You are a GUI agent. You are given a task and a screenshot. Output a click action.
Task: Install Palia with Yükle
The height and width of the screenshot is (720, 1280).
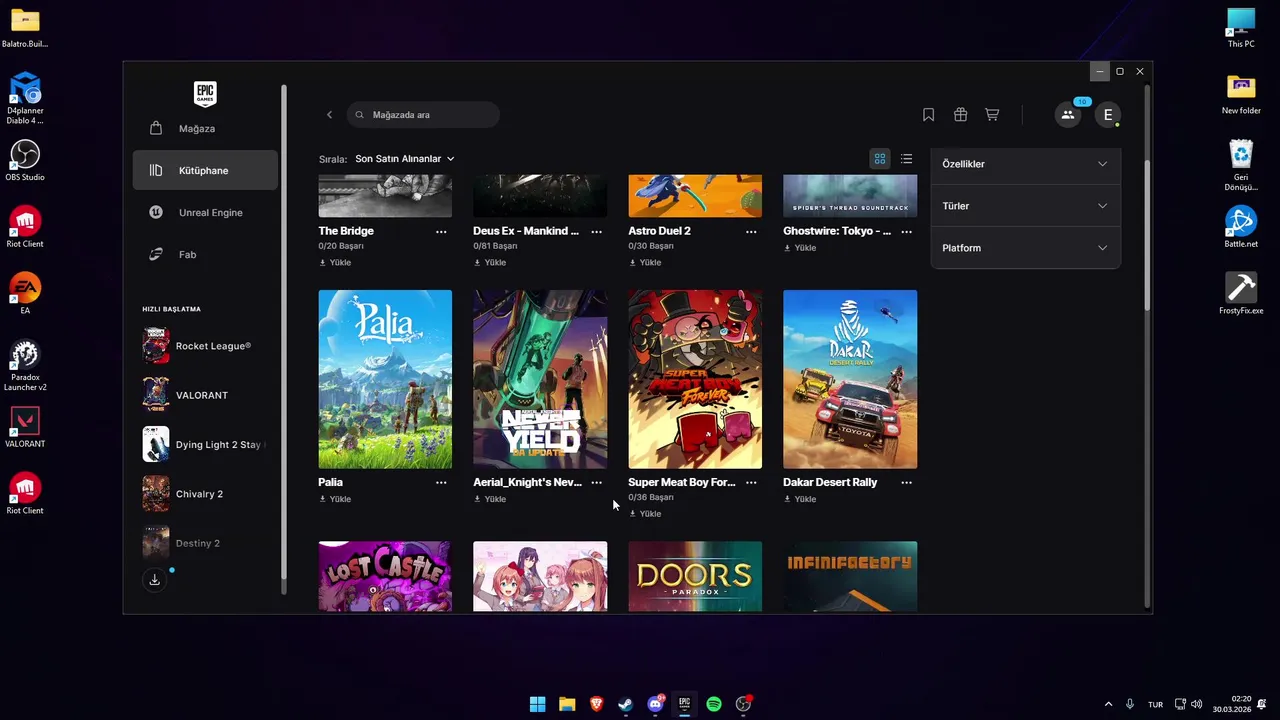pos(335,499)
